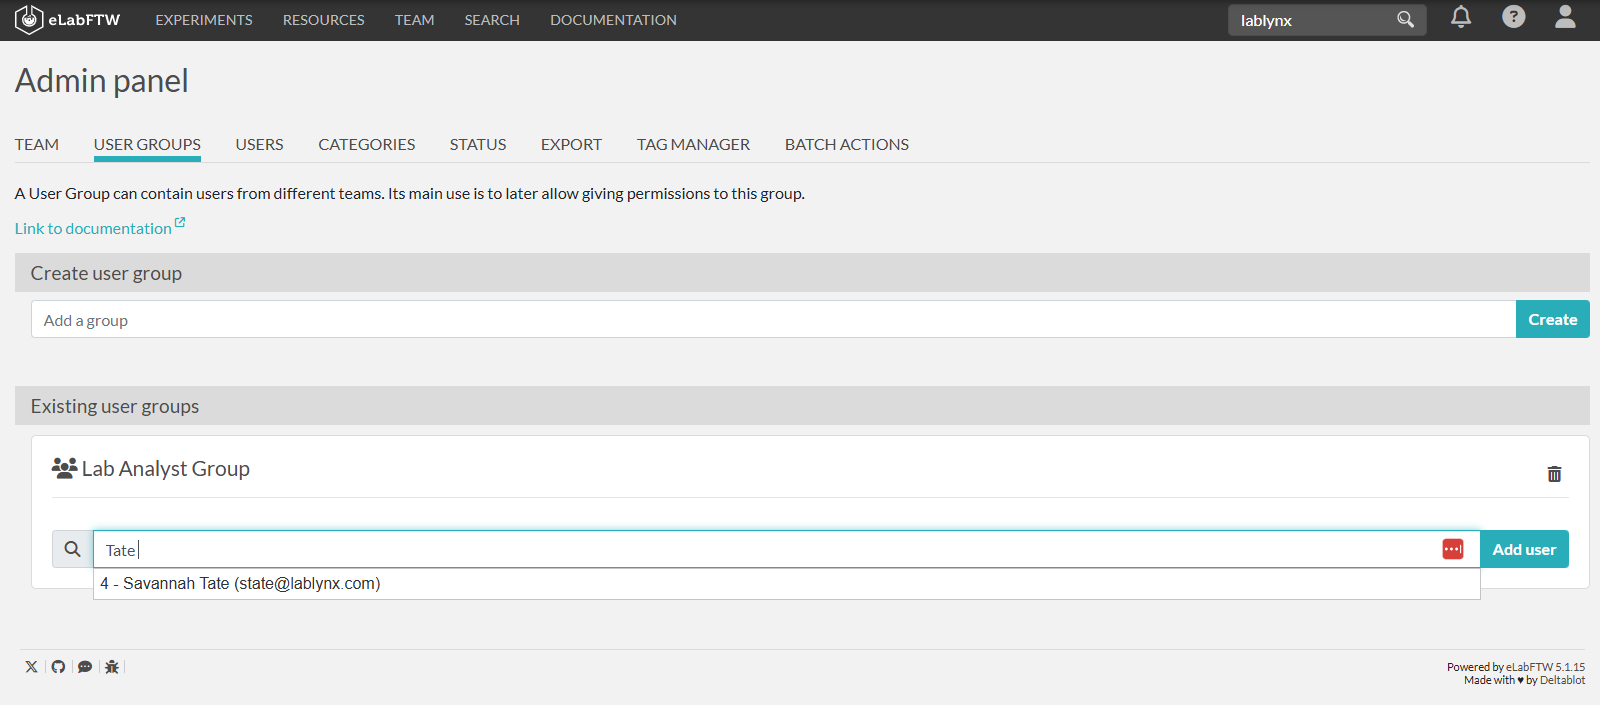Open the user profile menu

click(1565, 17)
